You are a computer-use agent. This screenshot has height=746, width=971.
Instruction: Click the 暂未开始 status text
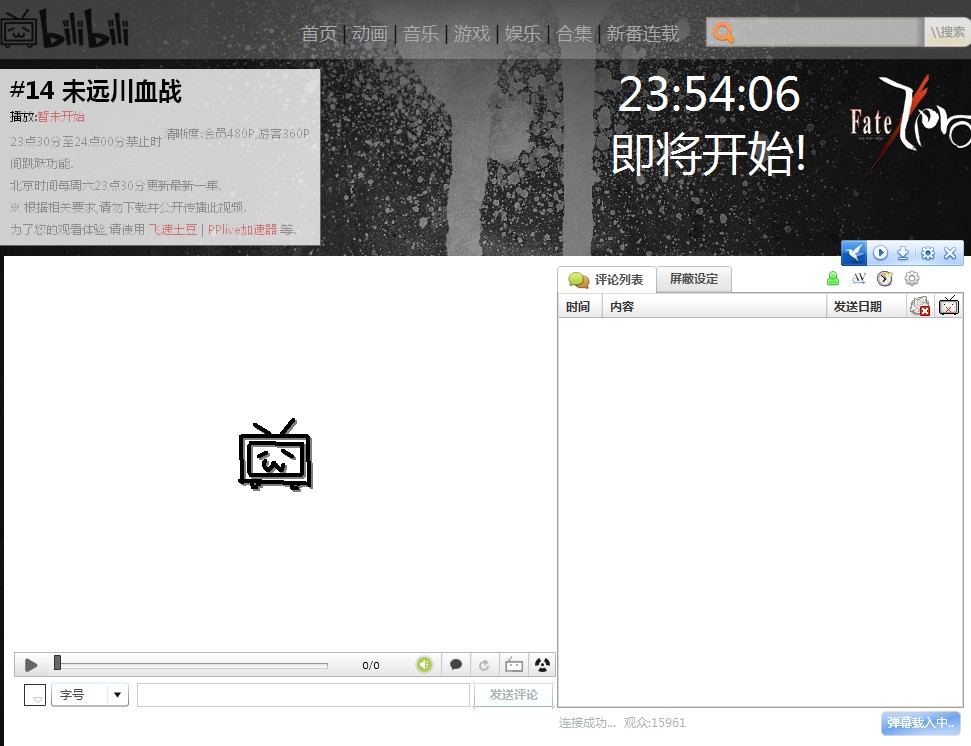[x=61, y=116]
